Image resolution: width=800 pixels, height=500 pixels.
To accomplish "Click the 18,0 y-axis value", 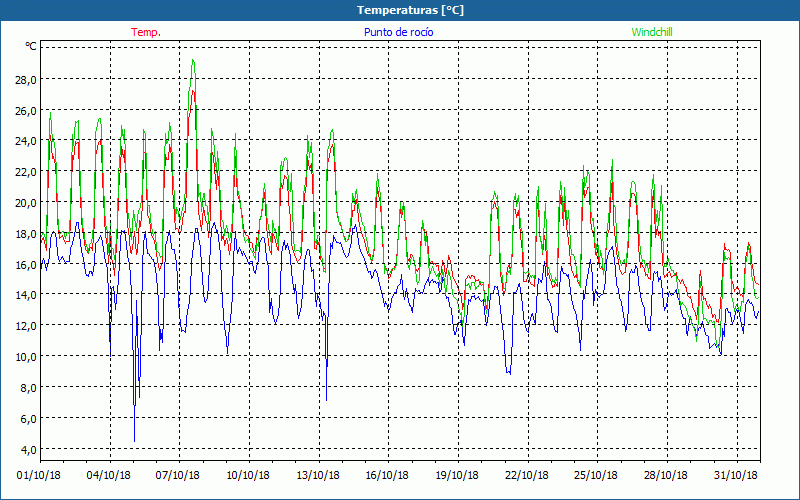I will [x=26, y=234].
